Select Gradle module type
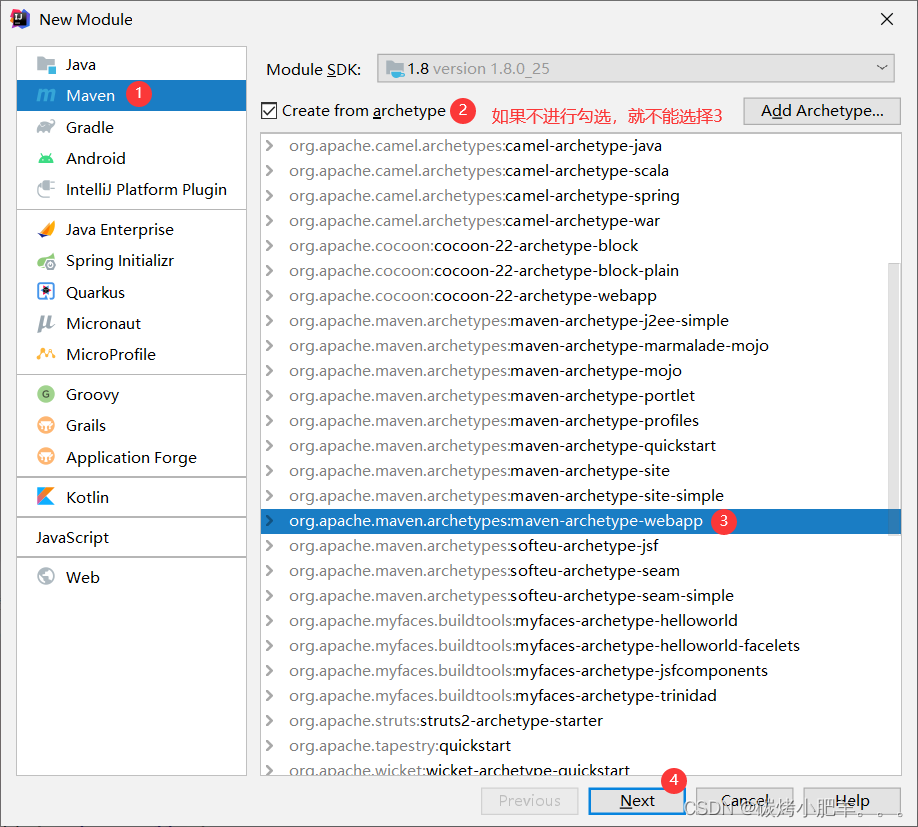This screenshot has height=827, width=918. 132,127
